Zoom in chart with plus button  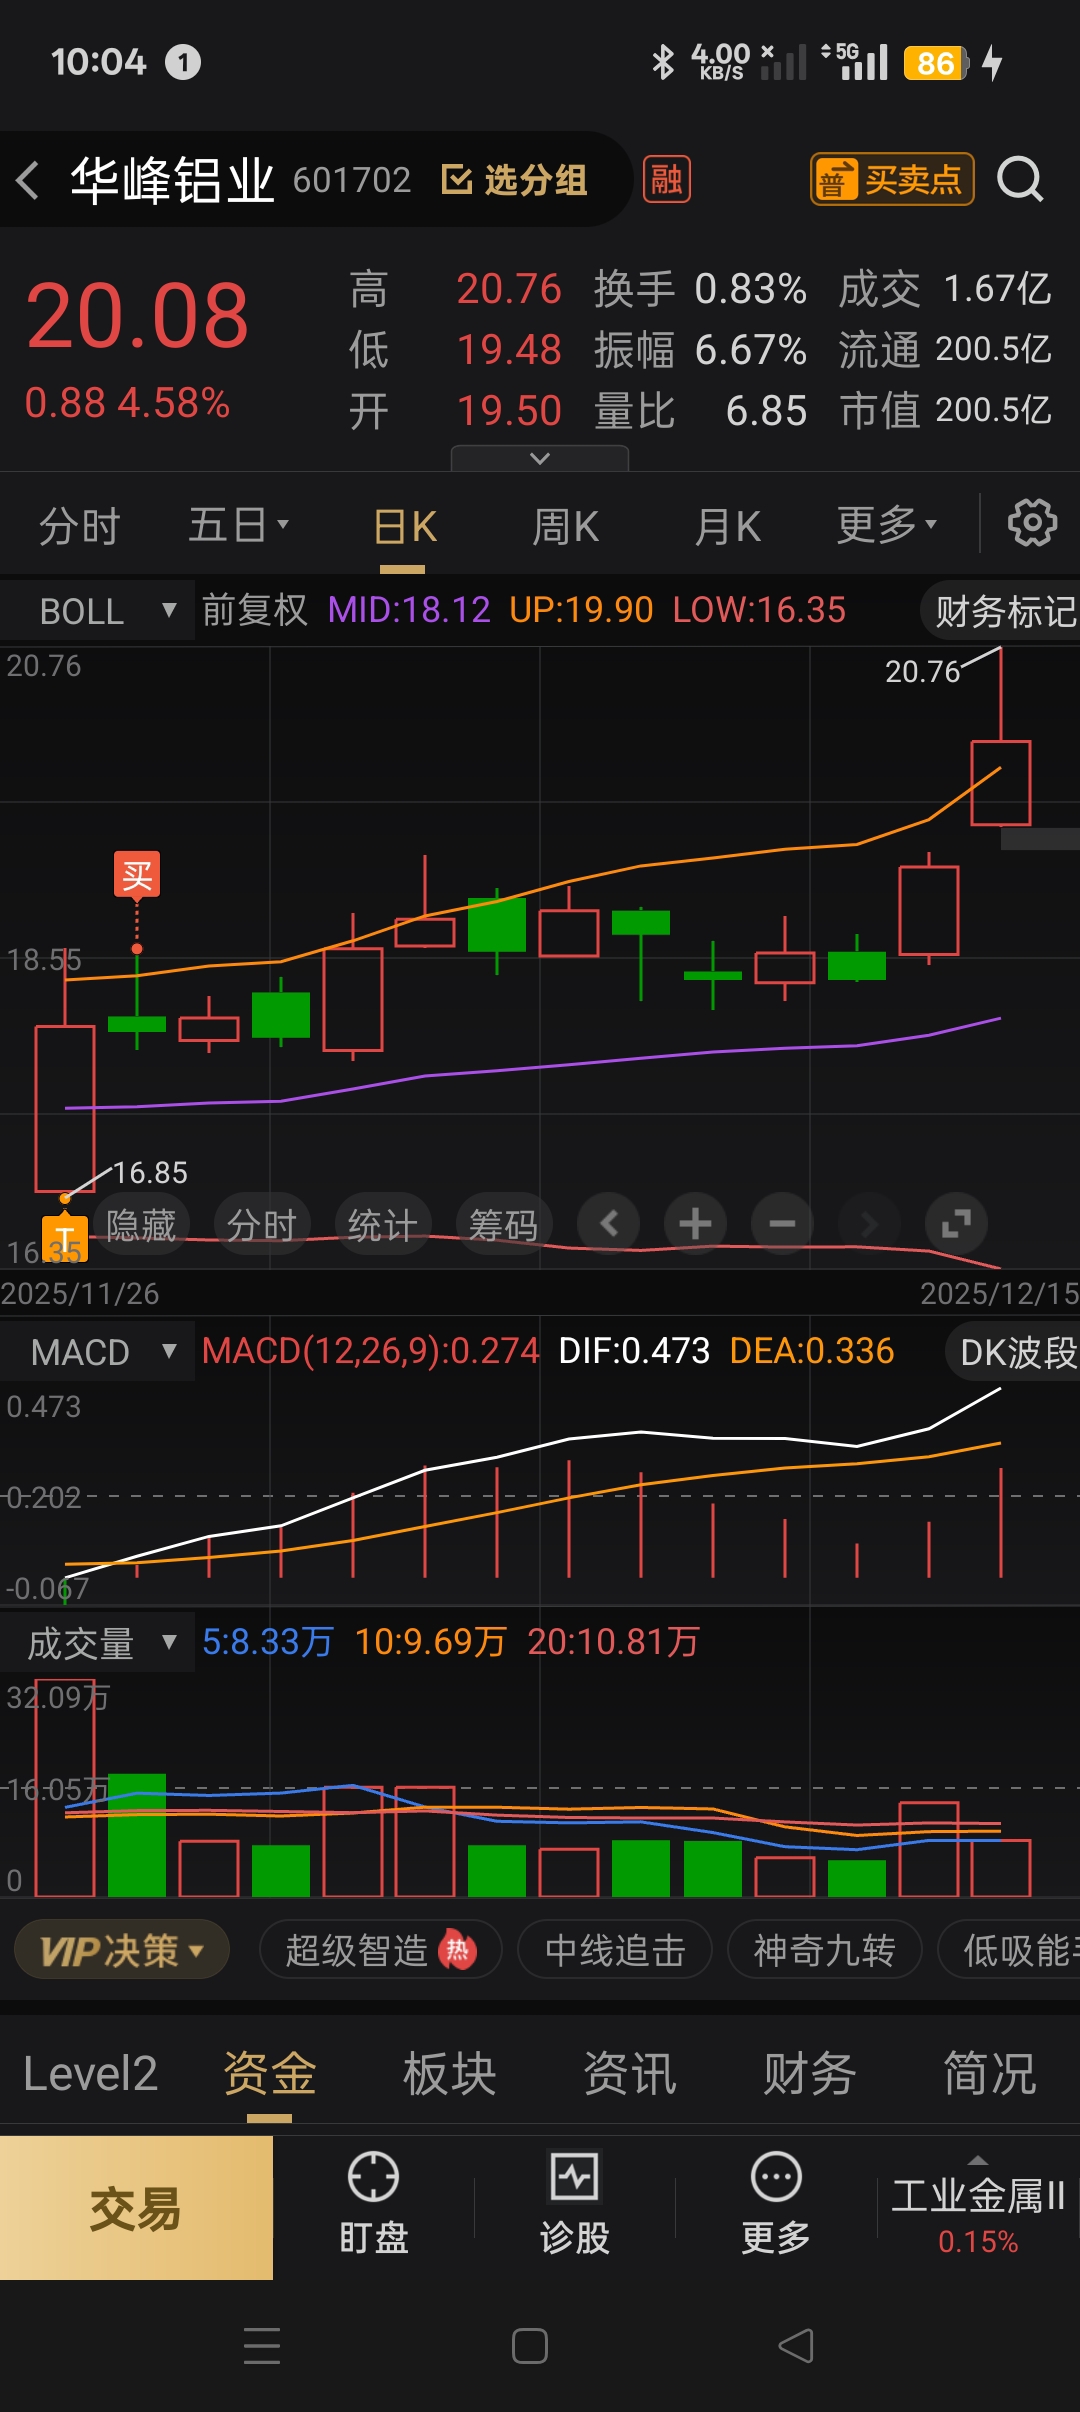[695, 1223]
